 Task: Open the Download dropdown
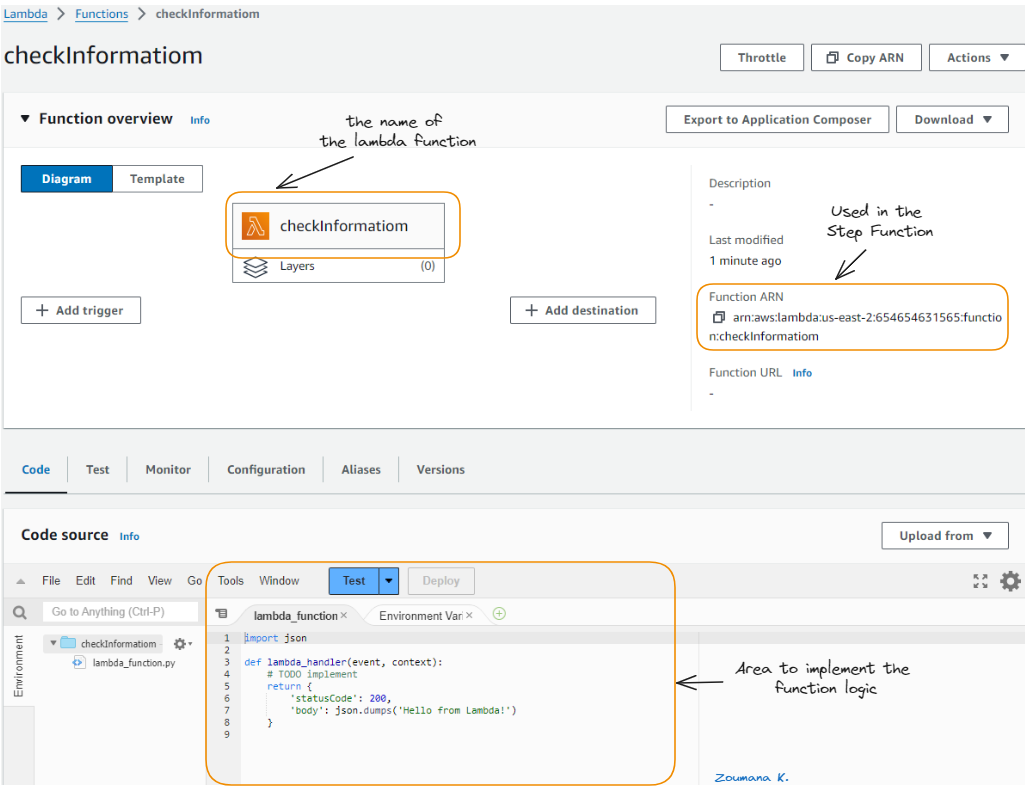pos(951,119)
